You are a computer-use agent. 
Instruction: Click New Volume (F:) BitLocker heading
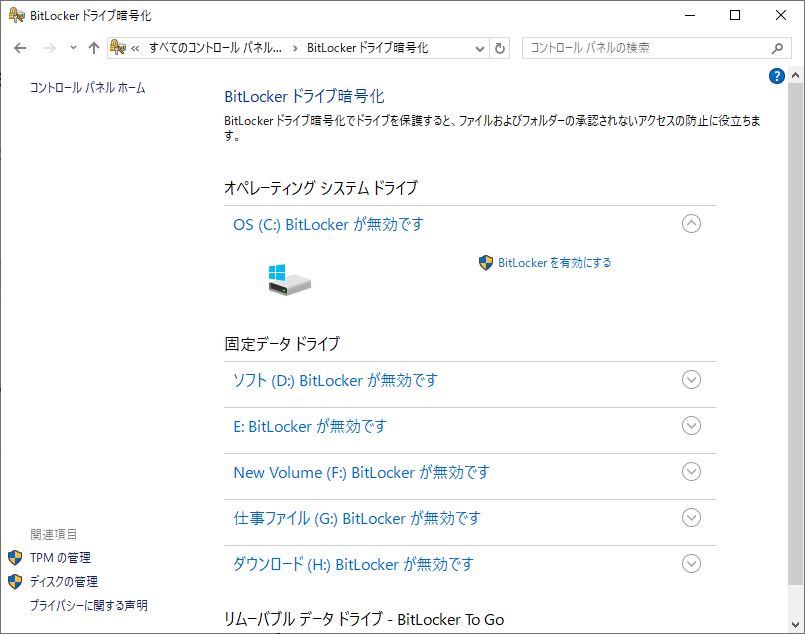[x=361, y=472]
